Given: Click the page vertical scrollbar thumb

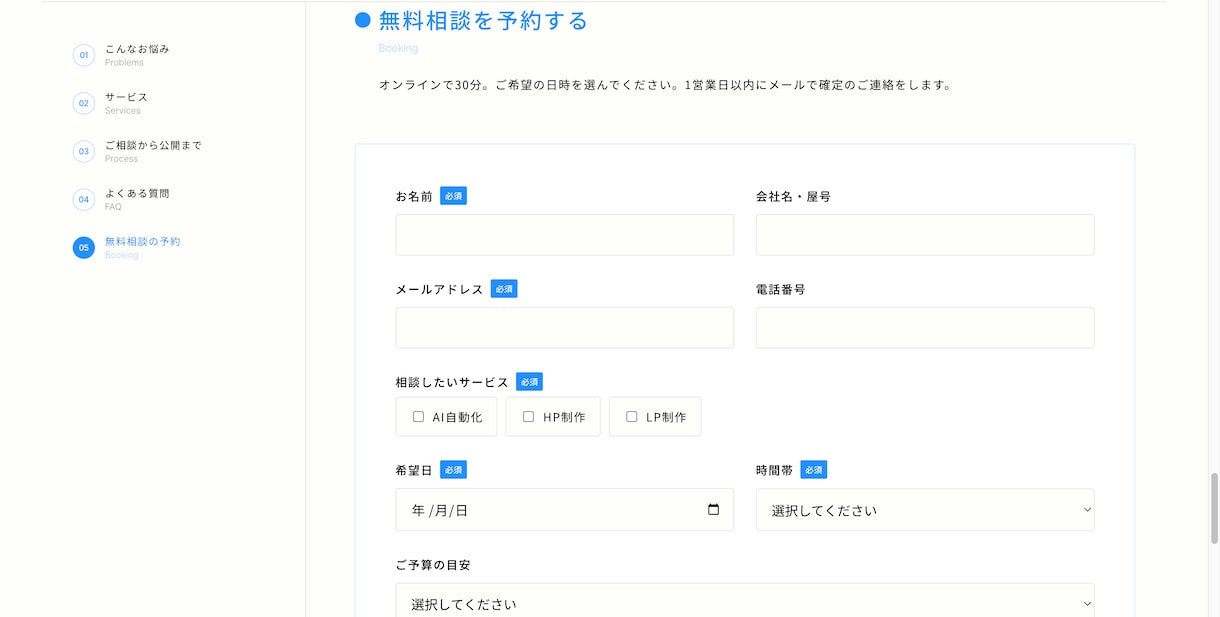Looking at the screenshot, I should coord(1214,509).
